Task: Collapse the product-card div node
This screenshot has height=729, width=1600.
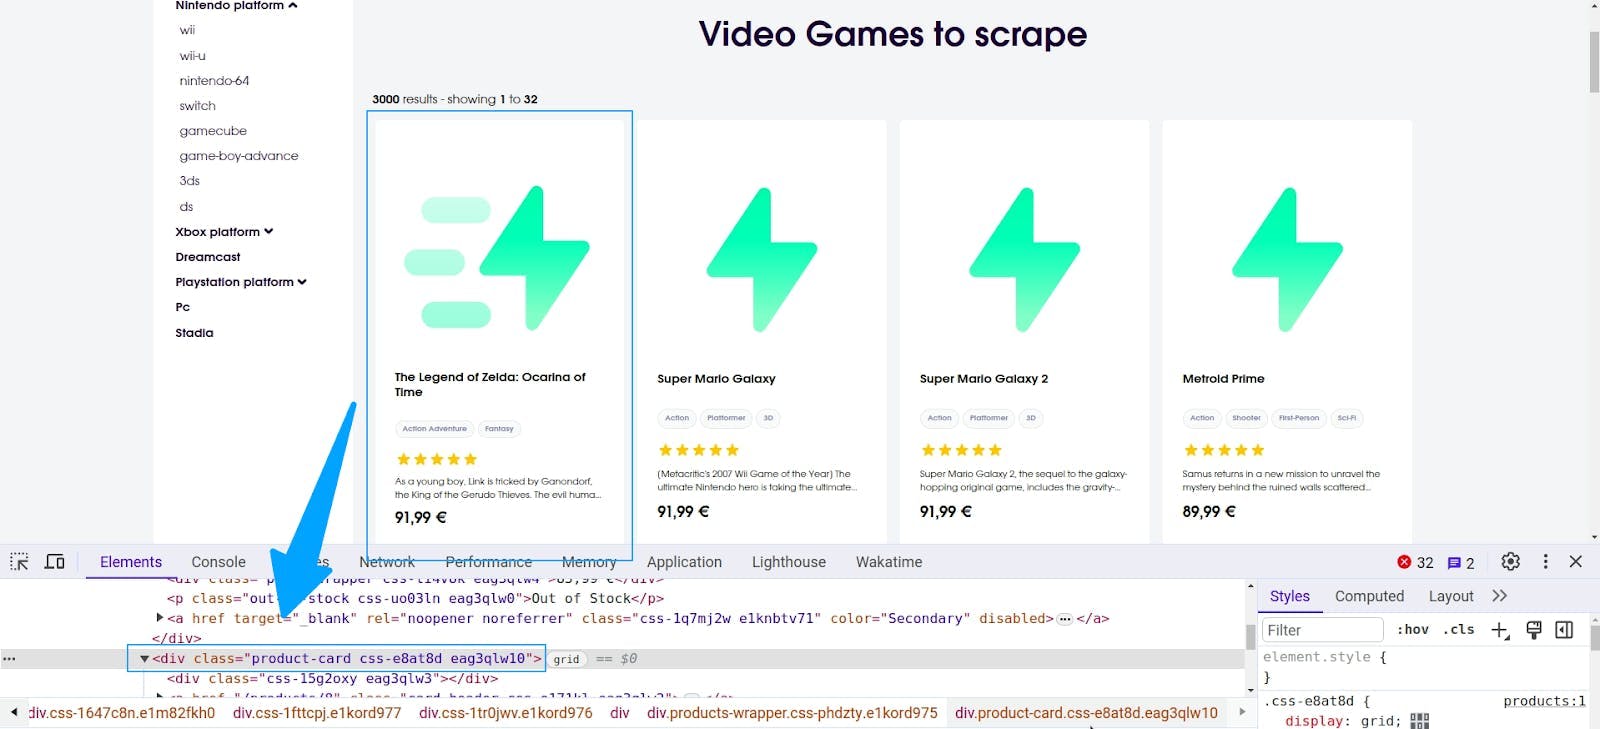Action: click(x=144, y=659)
